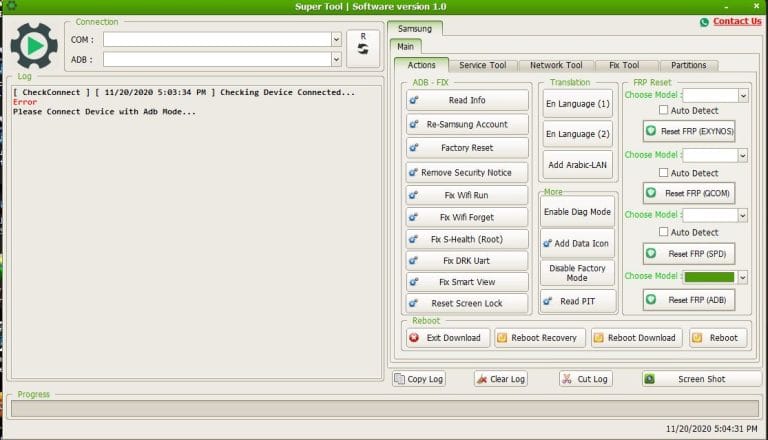Click the camera icon on Screen Shot

click(649, 379)
